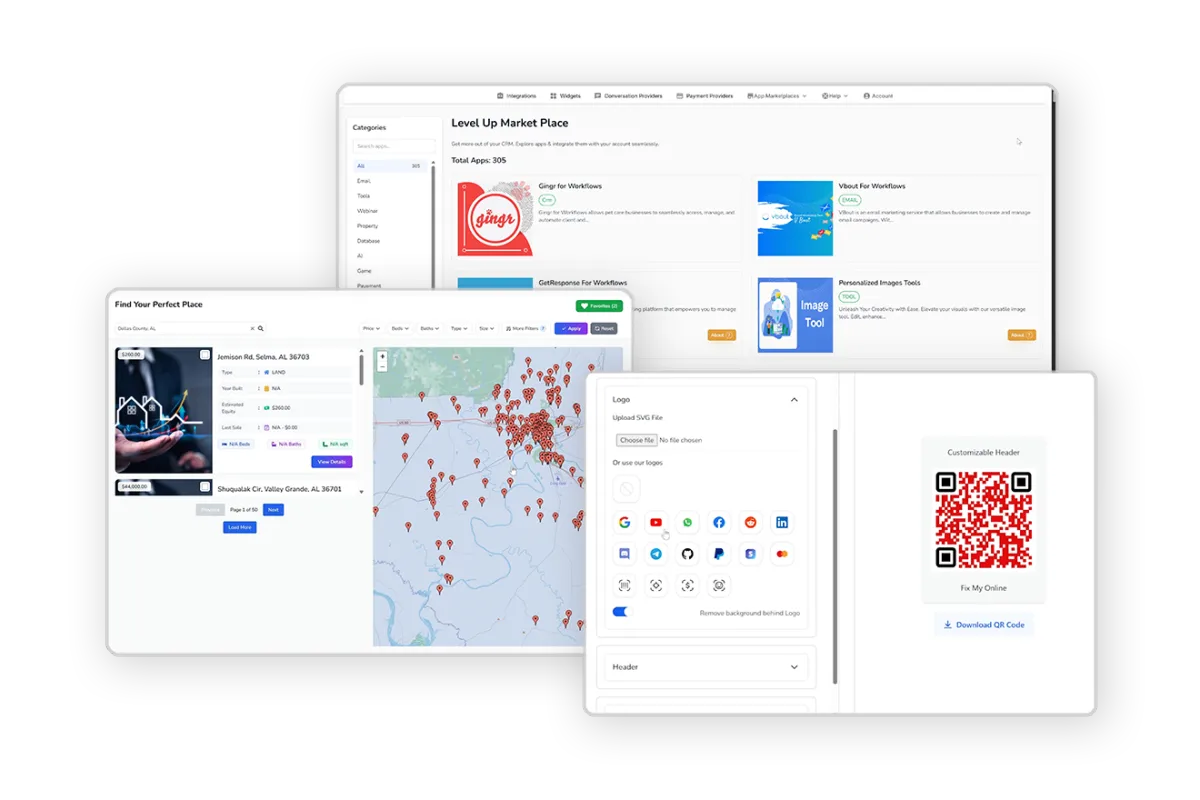Pick the Stripe logo option
This screenshot has width=1200, height=800.
coord(751,553)
